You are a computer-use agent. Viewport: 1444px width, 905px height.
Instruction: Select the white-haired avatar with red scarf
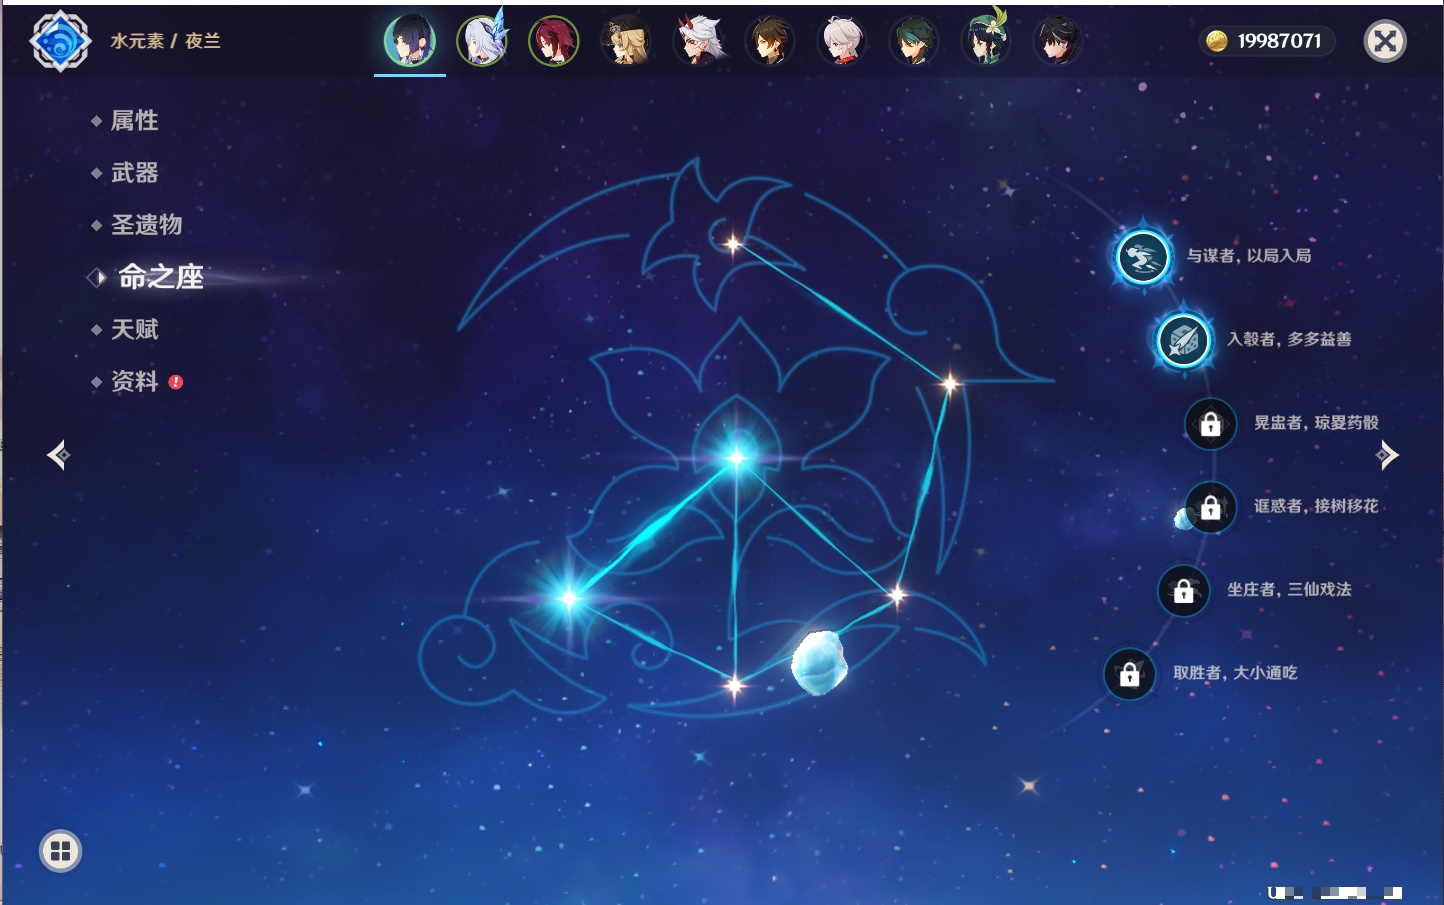(842, 41)
